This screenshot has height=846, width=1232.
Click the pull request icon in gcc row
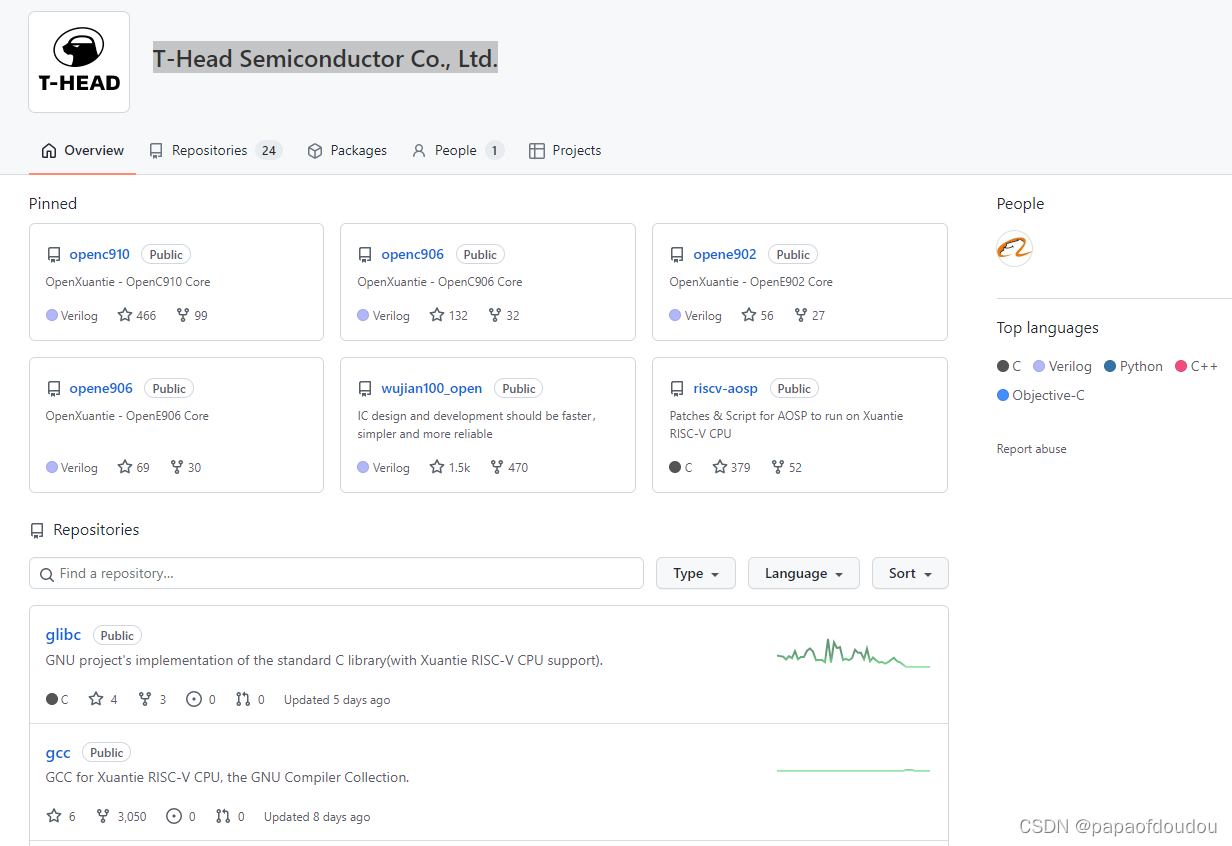(223, 816)
